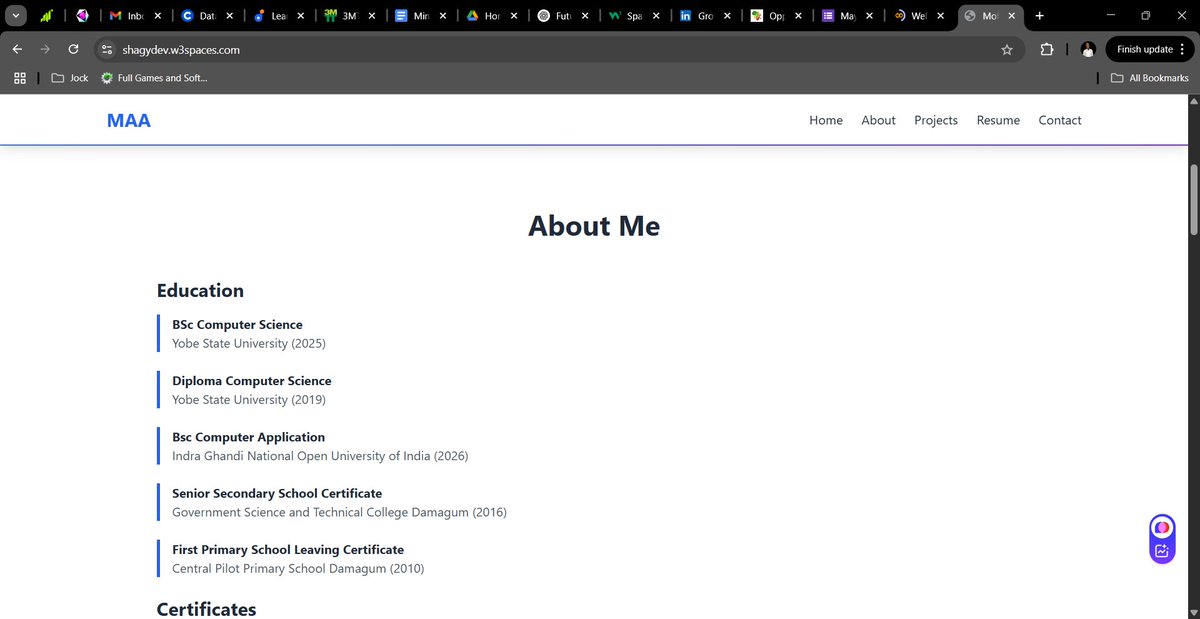The image size is (1200, 619).
Task: Open Full Games and Soft bookmark
Action: pos(154,78)
